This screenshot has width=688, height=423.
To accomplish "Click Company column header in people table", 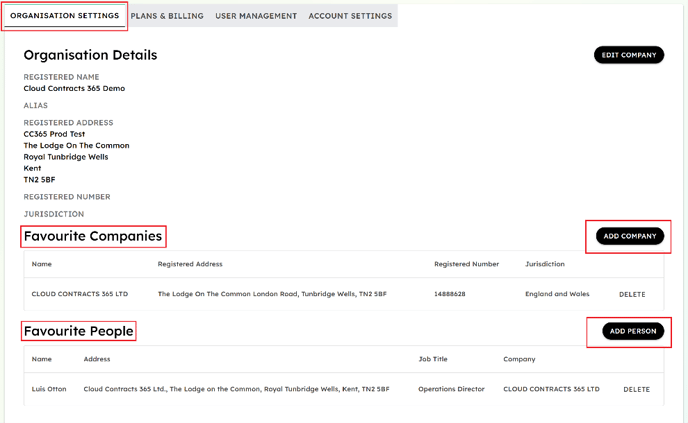I will 519,359.
